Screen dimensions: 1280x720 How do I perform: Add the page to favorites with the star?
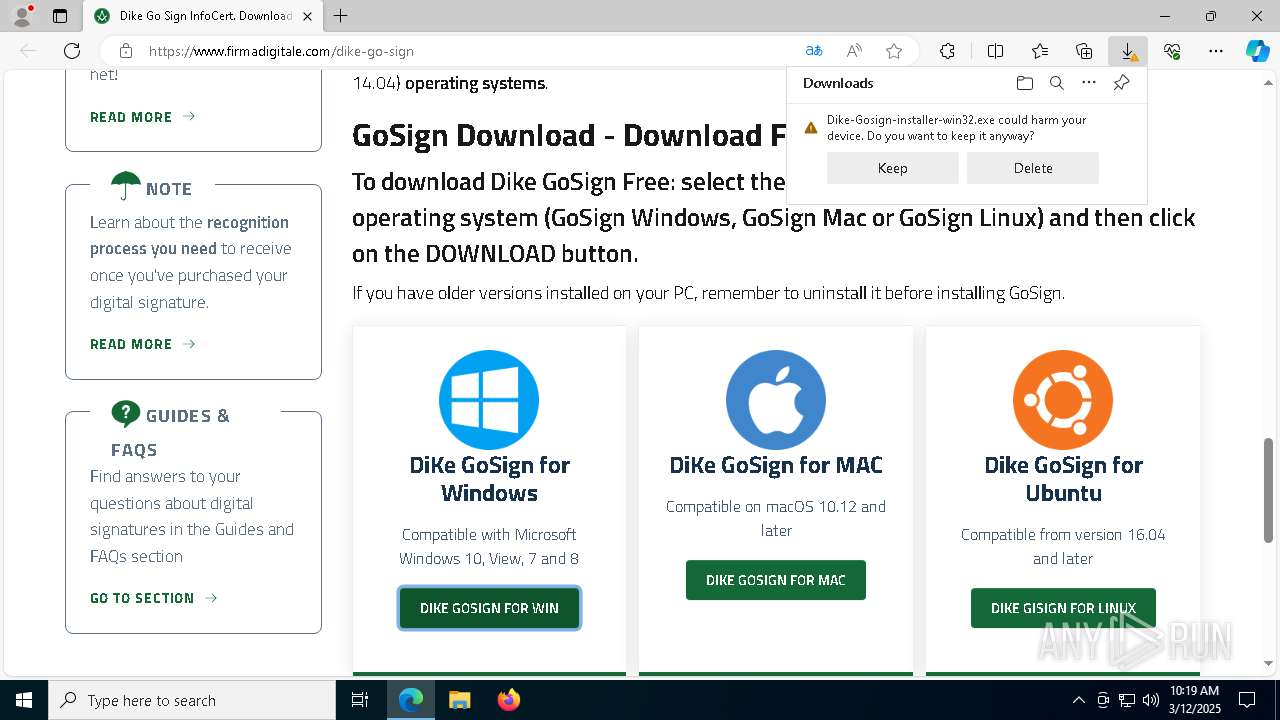894,51
